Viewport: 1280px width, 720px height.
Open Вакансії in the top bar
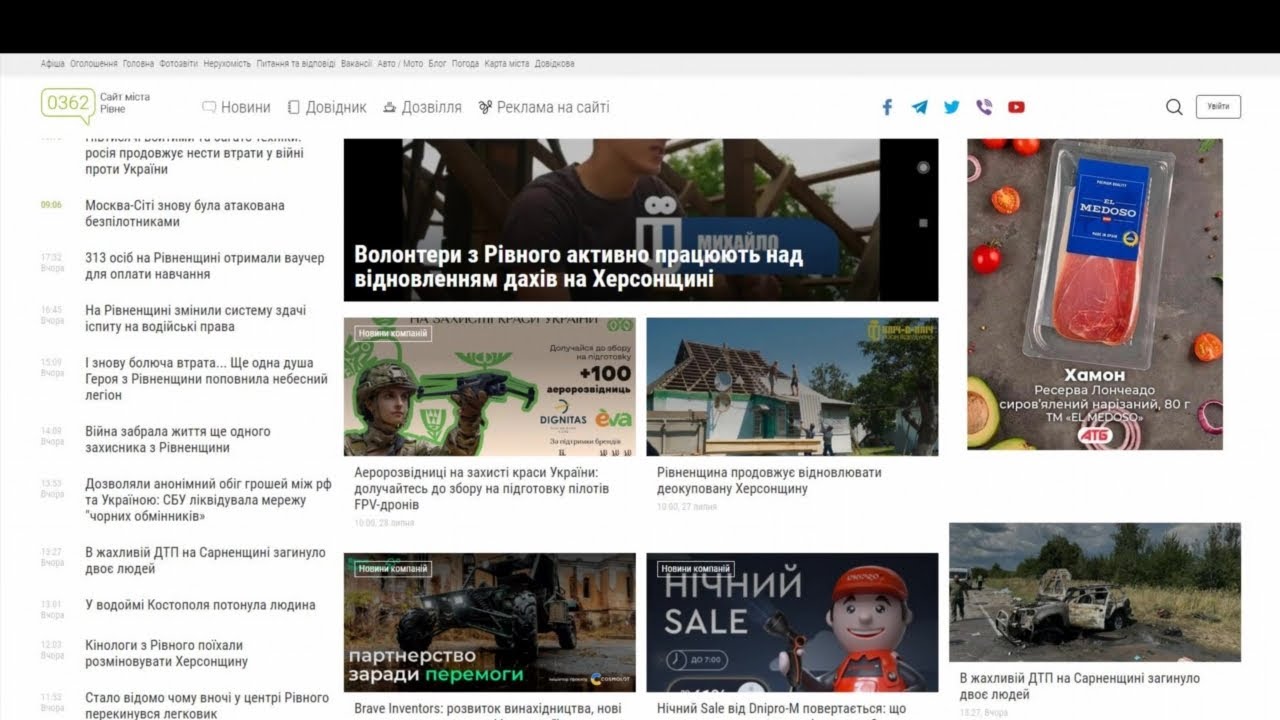[356, 64]
